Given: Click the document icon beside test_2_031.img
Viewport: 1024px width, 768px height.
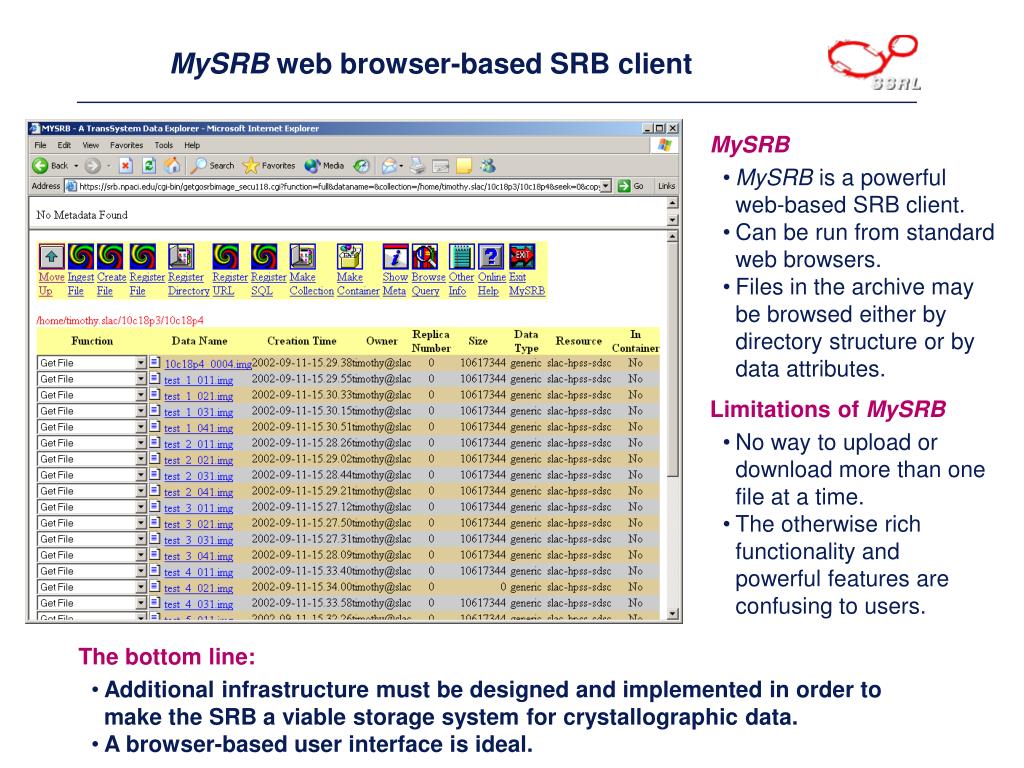Looking at the screenshot, I should (155, 475).
